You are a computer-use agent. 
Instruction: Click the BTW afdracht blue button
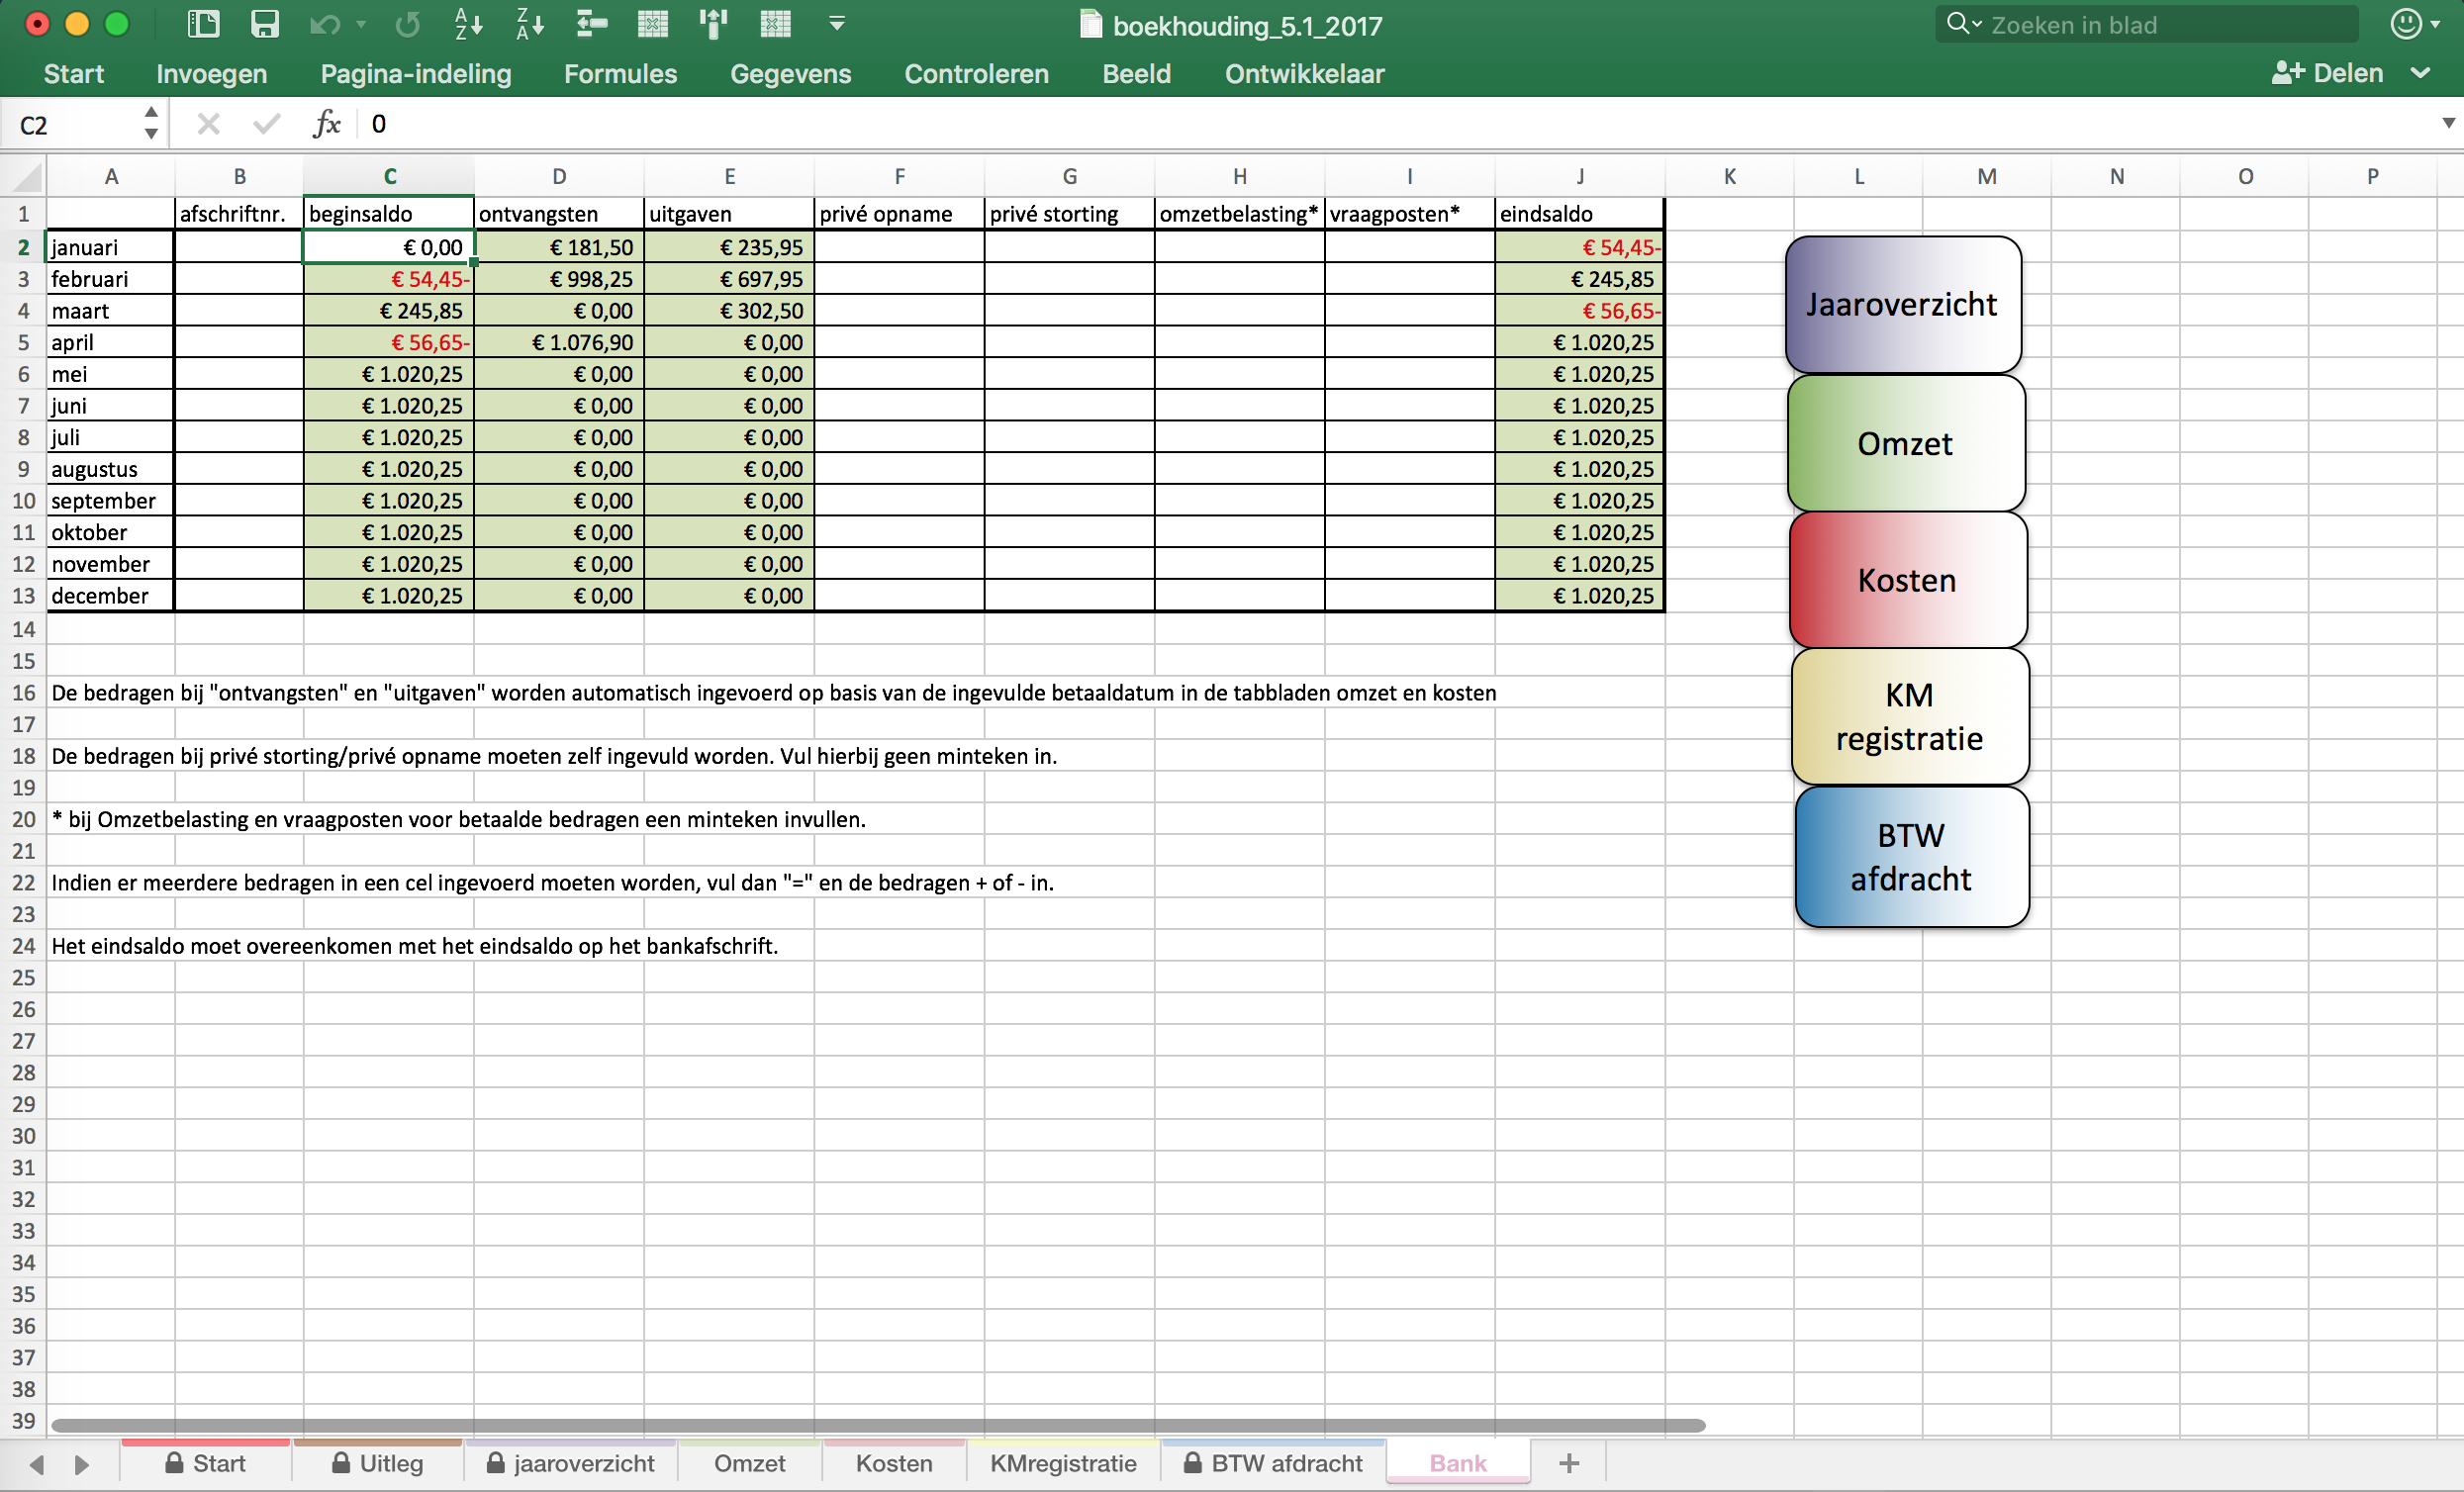pyautogui.click(x=1910, y=857)
